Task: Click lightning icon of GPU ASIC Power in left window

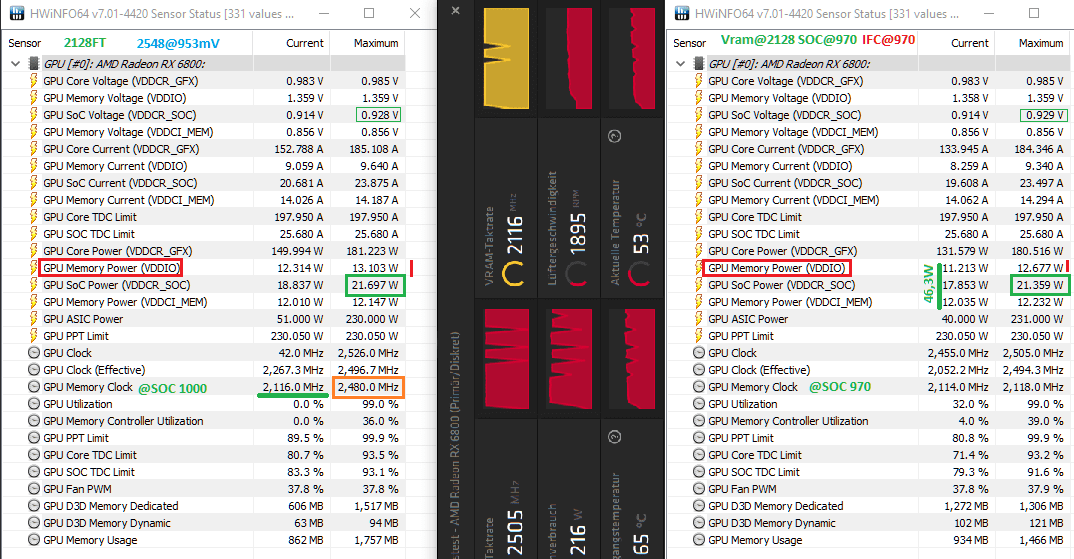Action: [x=34, y=319]
